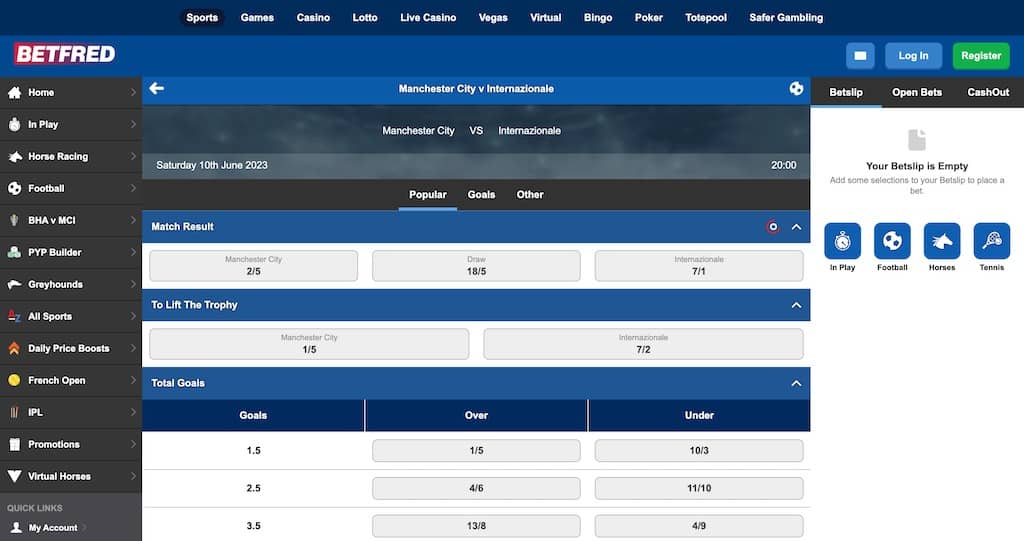Select Over 2.5 goals at 4/6

pos(476,488)
